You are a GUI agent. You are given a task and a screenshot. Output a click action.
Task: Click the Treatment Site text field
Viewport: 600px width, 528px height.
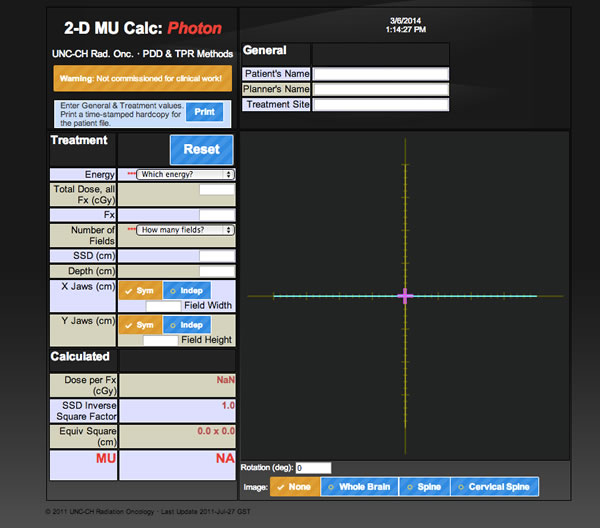(x=380, y=104)
